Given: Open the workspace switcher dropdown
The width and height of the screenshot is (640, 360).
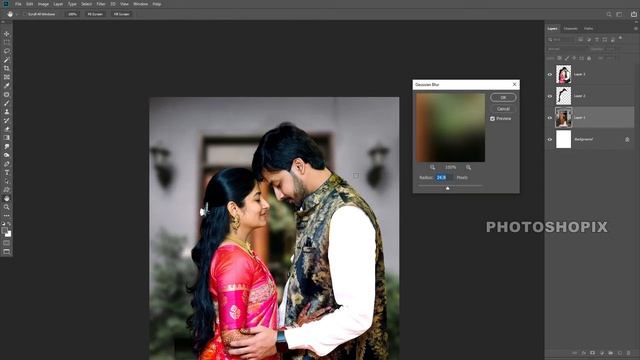Looking at the screenshot, I should click(619, 14).
